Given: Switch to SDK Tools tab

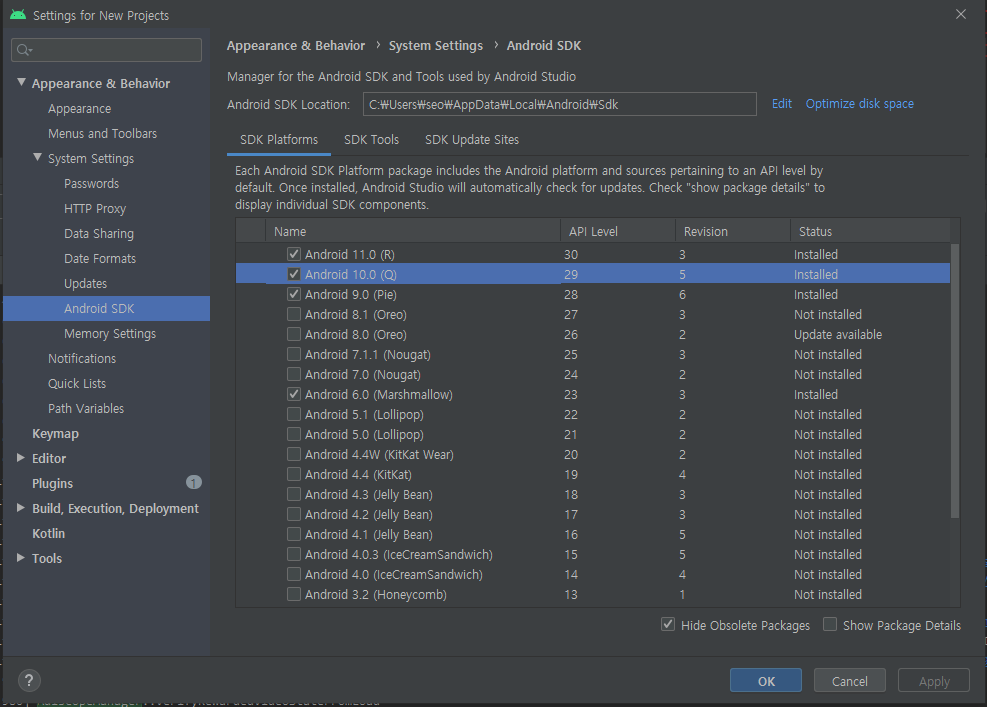Looking at the screenshot, I should point(371,140).
